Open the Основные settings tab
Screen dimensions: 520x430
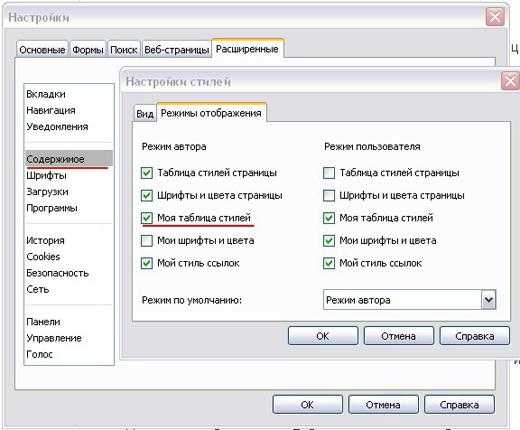tap(42, 50)
